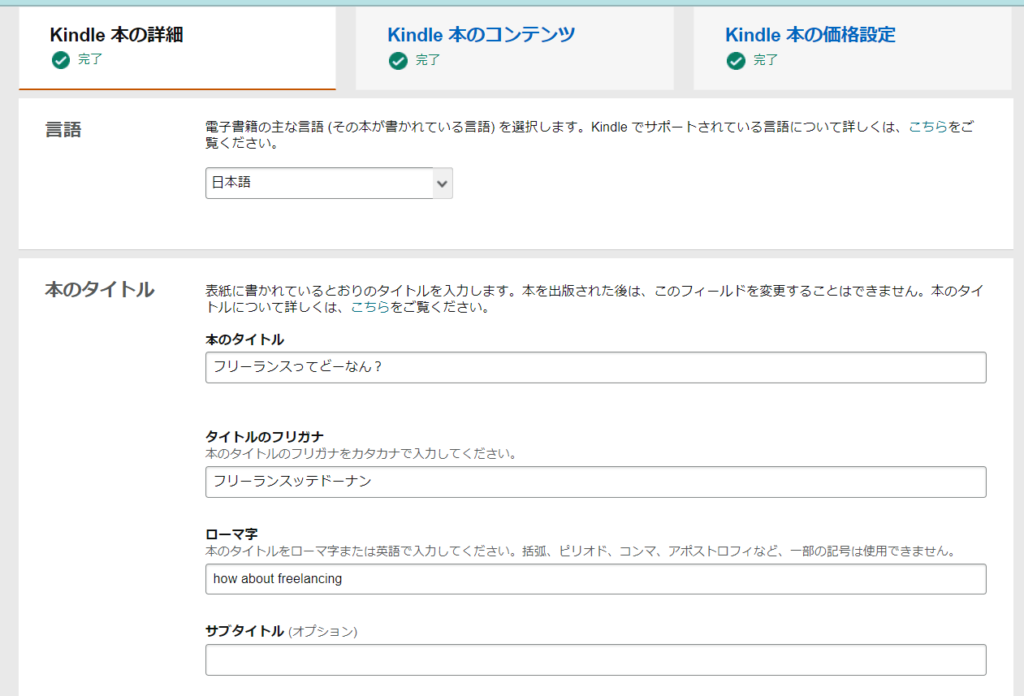Click the サブタイトル (オプション) label
The image size is (1024, 696).
coord(281,631)
